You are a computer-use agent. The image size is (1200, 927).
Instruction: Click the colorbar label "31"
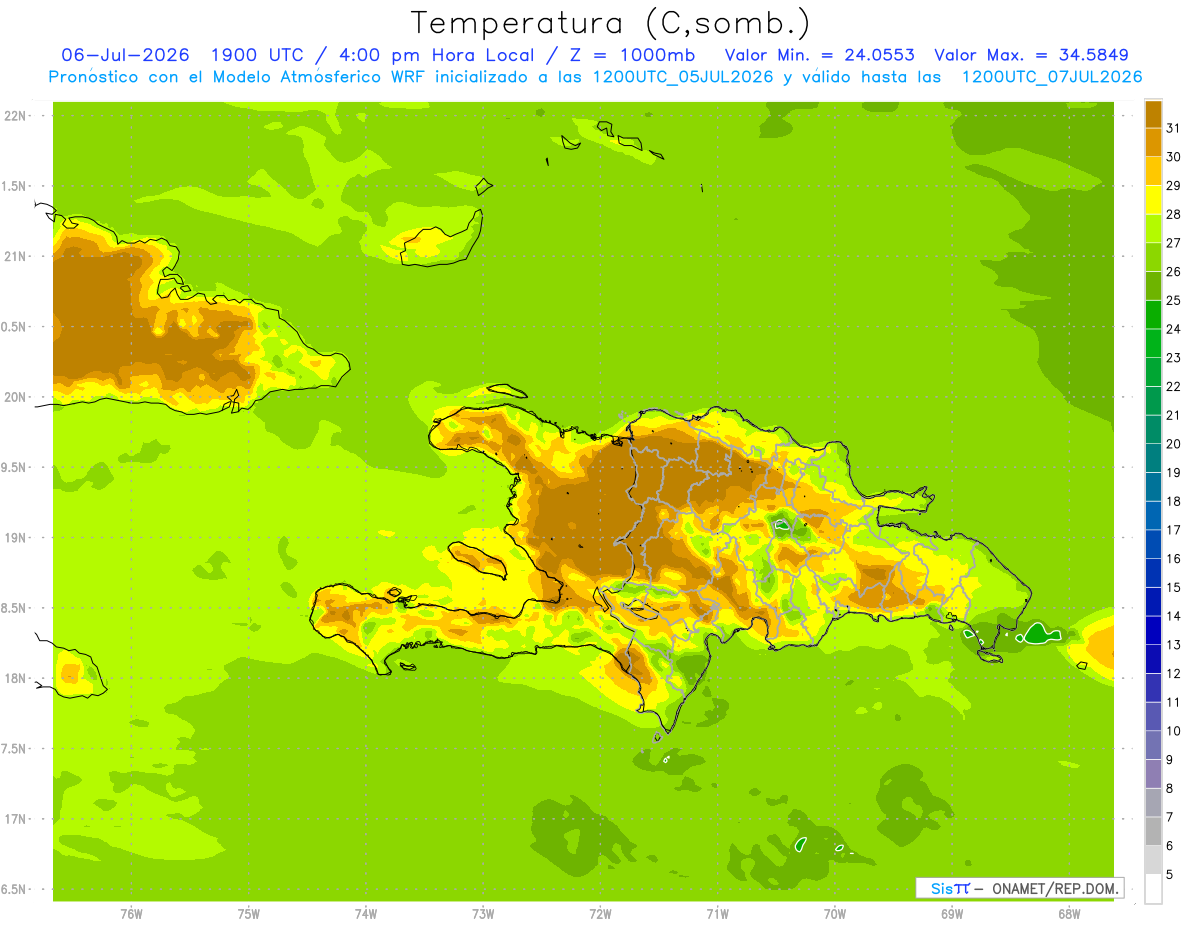(1174, 128)
